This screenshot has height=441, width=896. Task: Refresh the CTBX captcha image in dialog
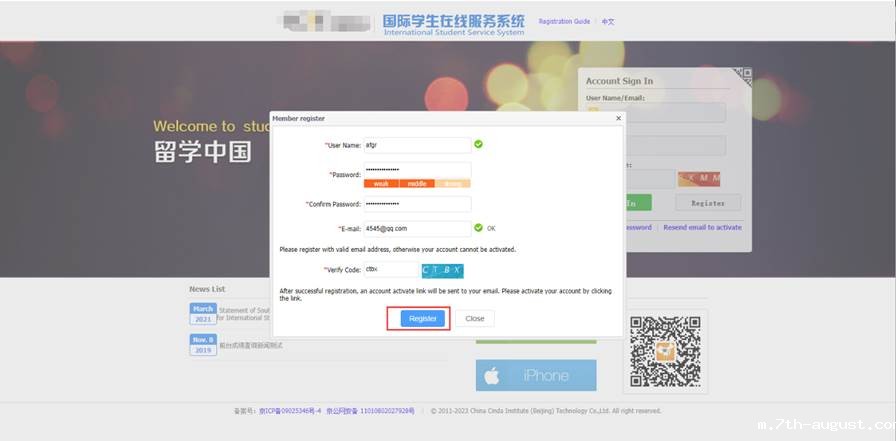coord(442,270)
